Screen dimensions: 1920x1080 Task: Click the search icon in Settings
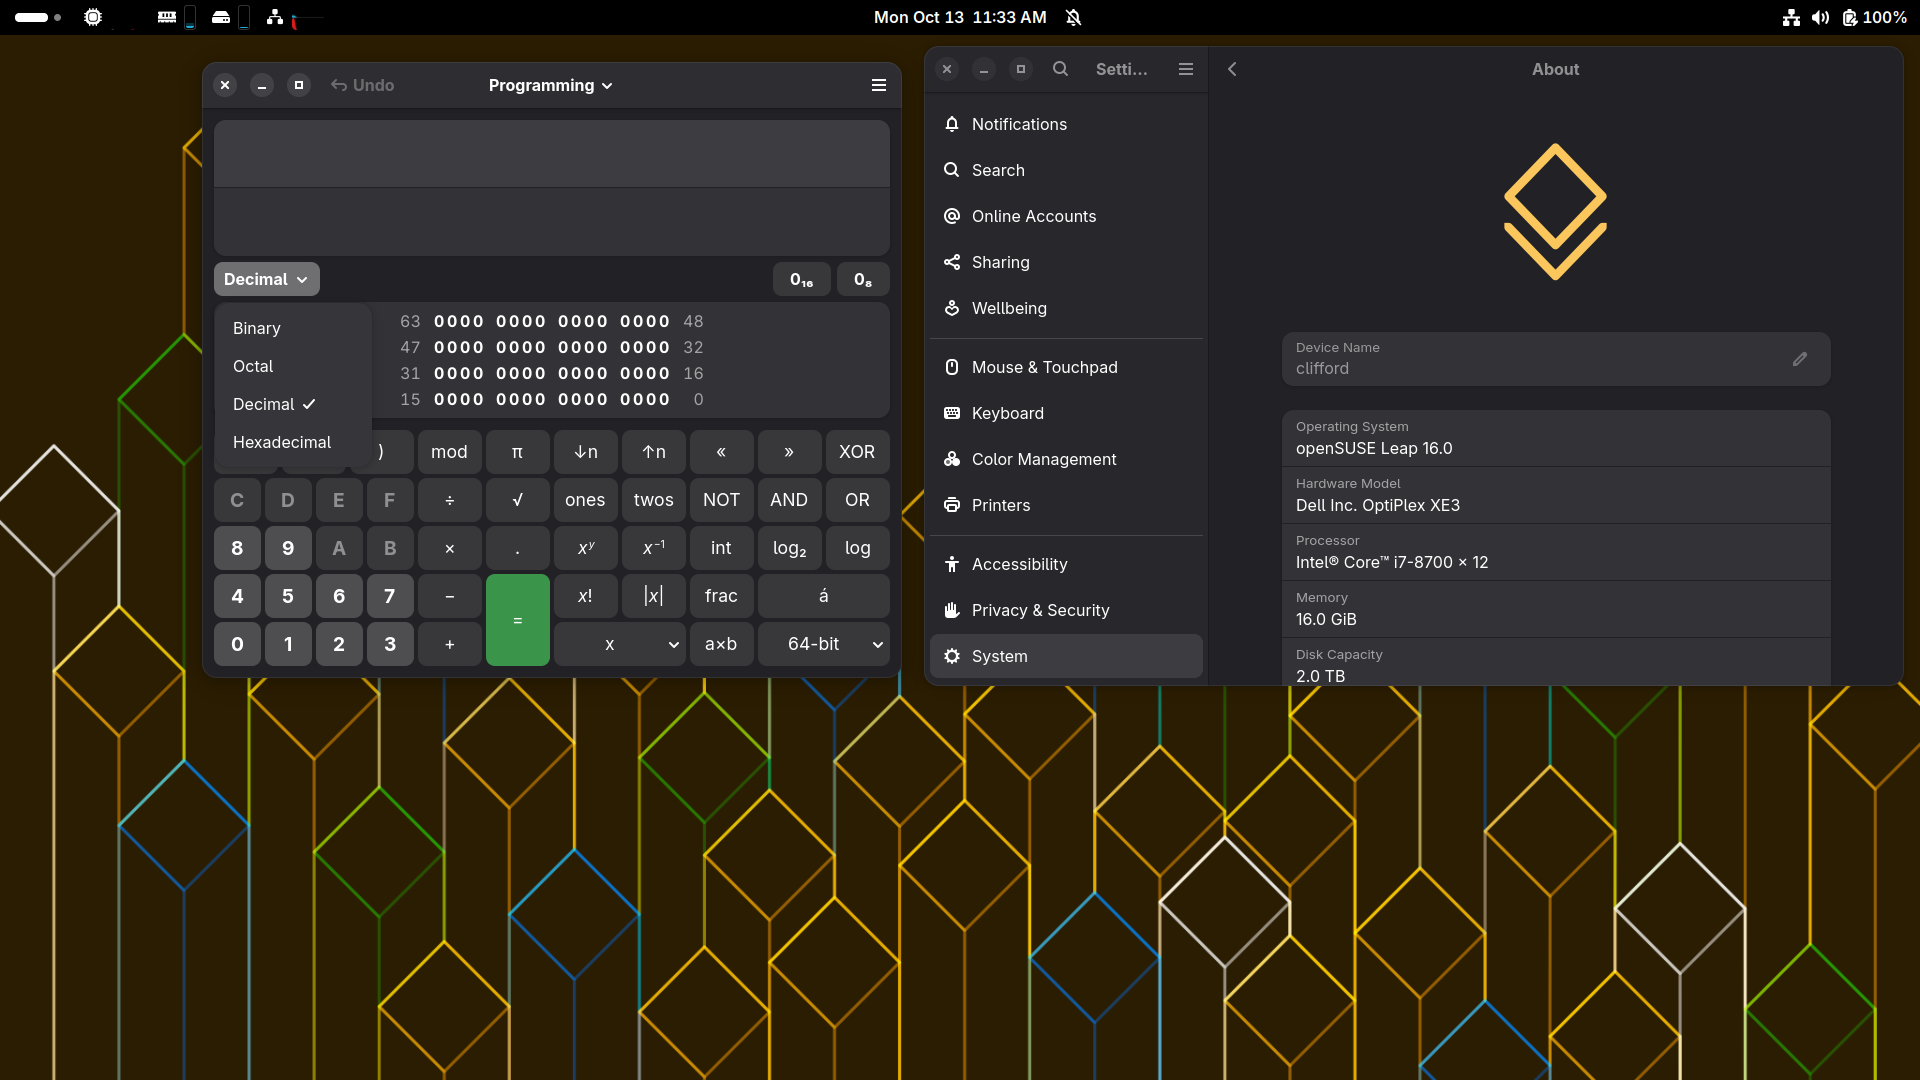[x=1060, y=69]
